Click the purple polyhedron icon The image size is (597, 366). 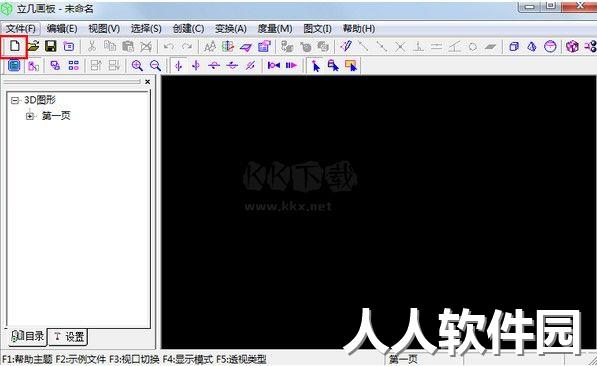coord(572,46)
